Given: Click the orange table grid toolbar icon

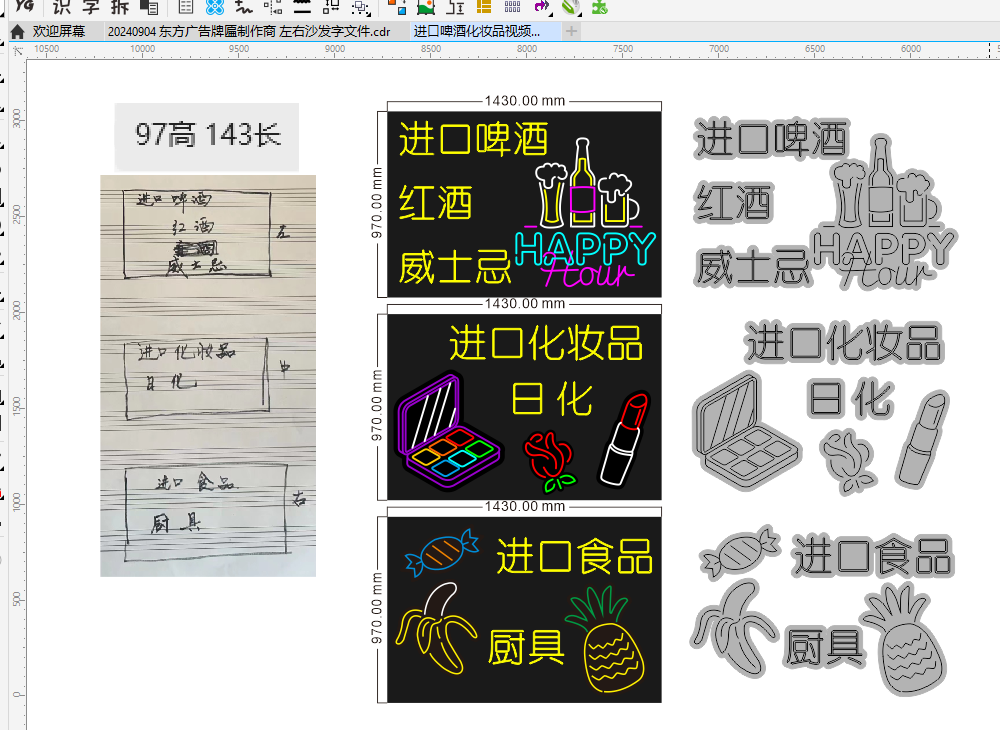Looking at the screenshot, I should [x=484, y=7].
